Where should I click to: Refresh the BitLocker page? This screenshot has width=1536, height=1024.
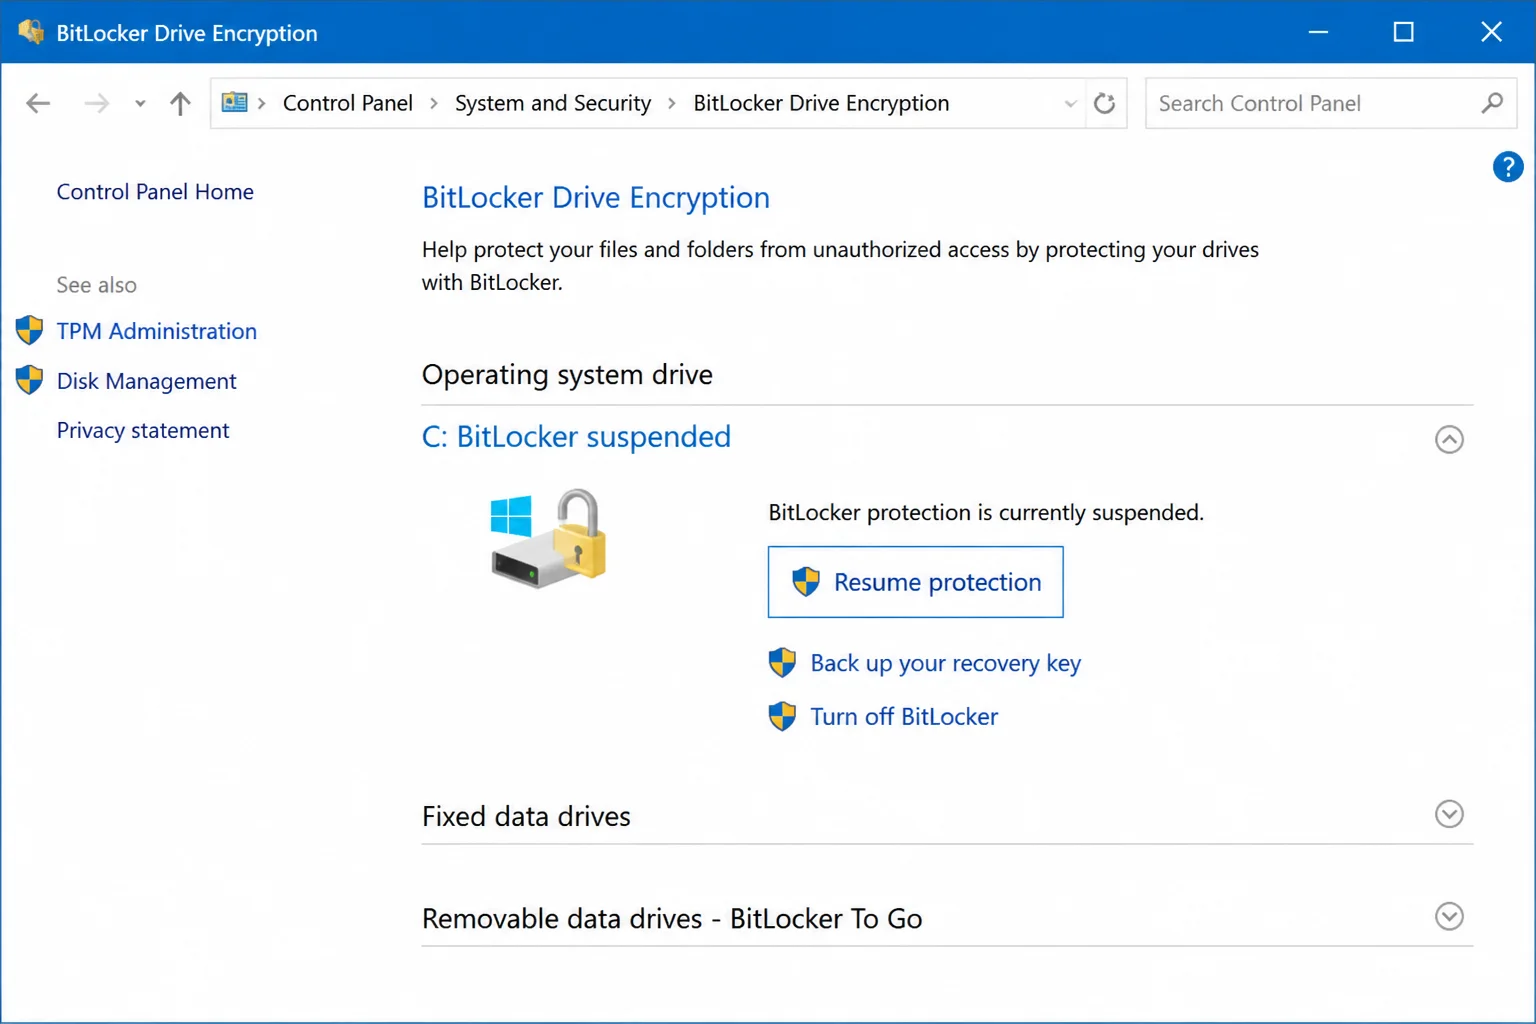[1104, 103]
